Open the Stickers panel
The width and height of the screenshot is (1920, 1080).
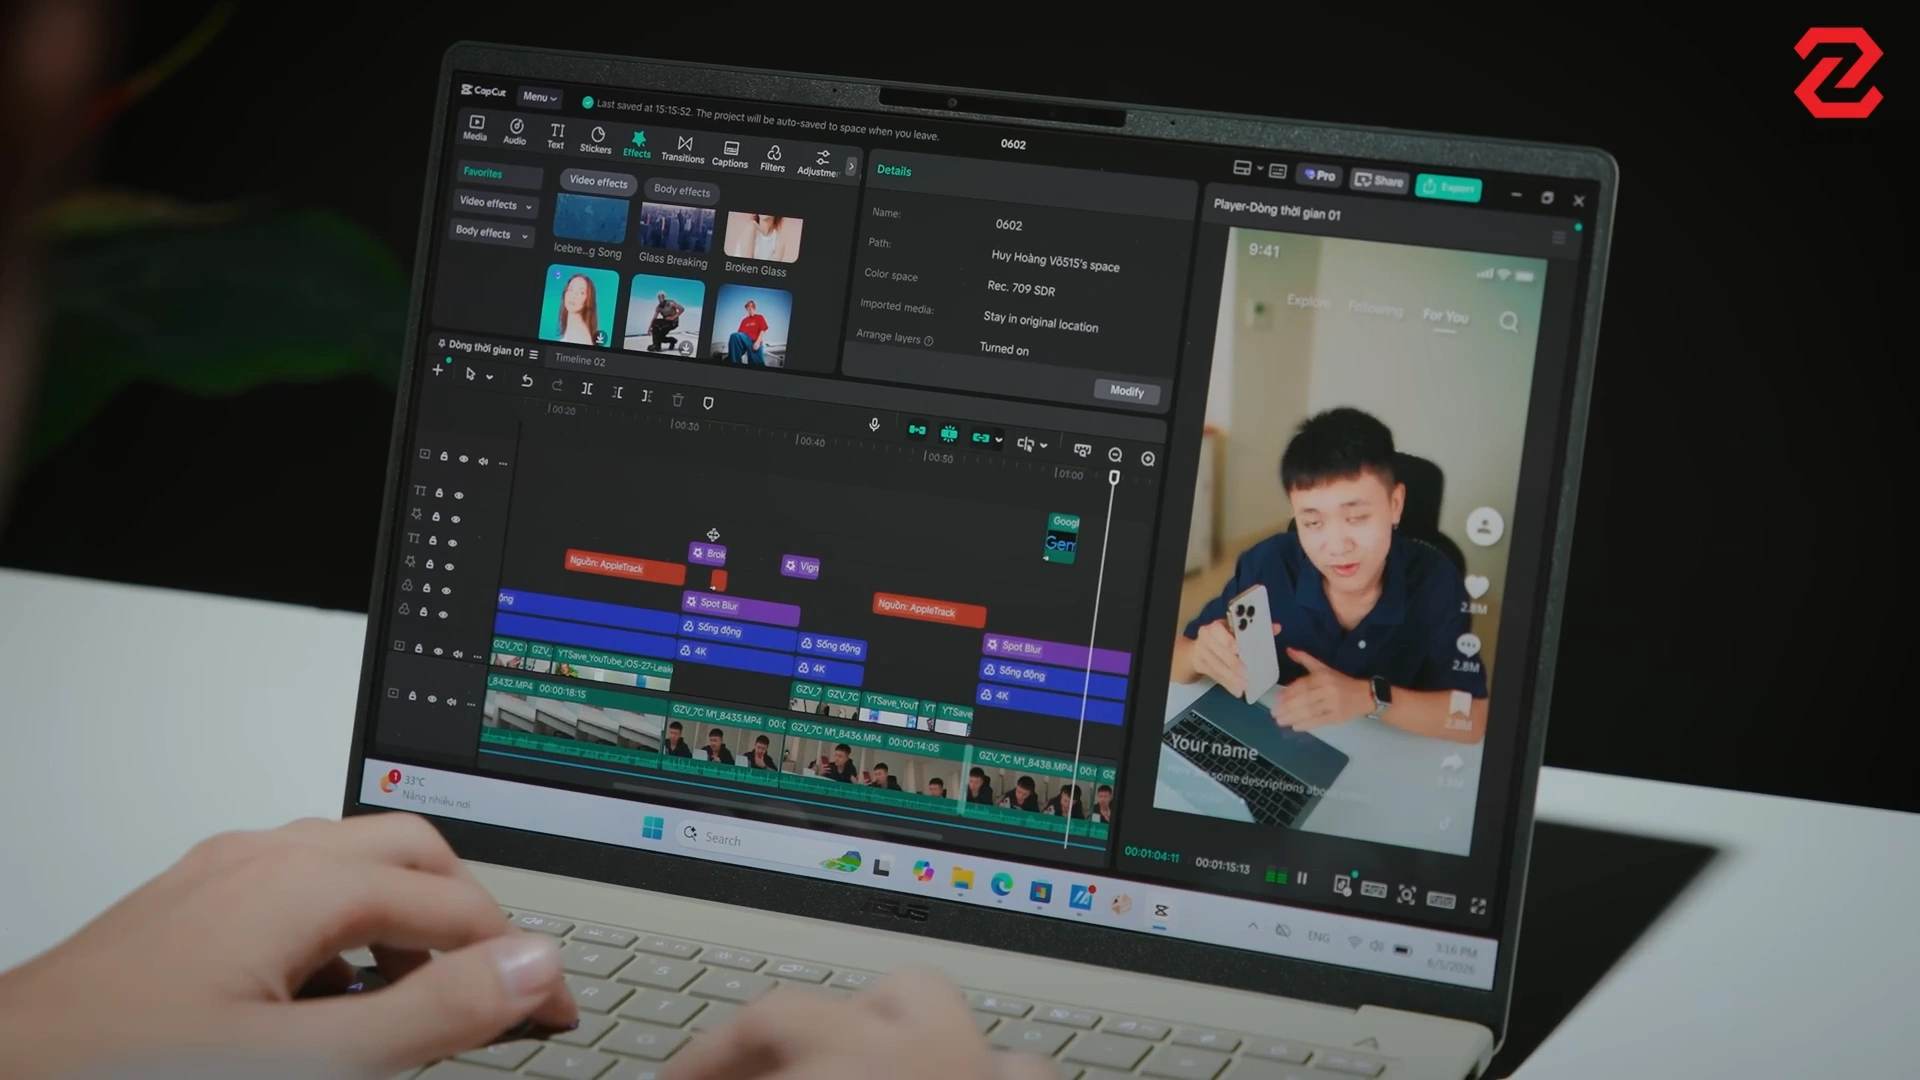click(x=596, y=141)
